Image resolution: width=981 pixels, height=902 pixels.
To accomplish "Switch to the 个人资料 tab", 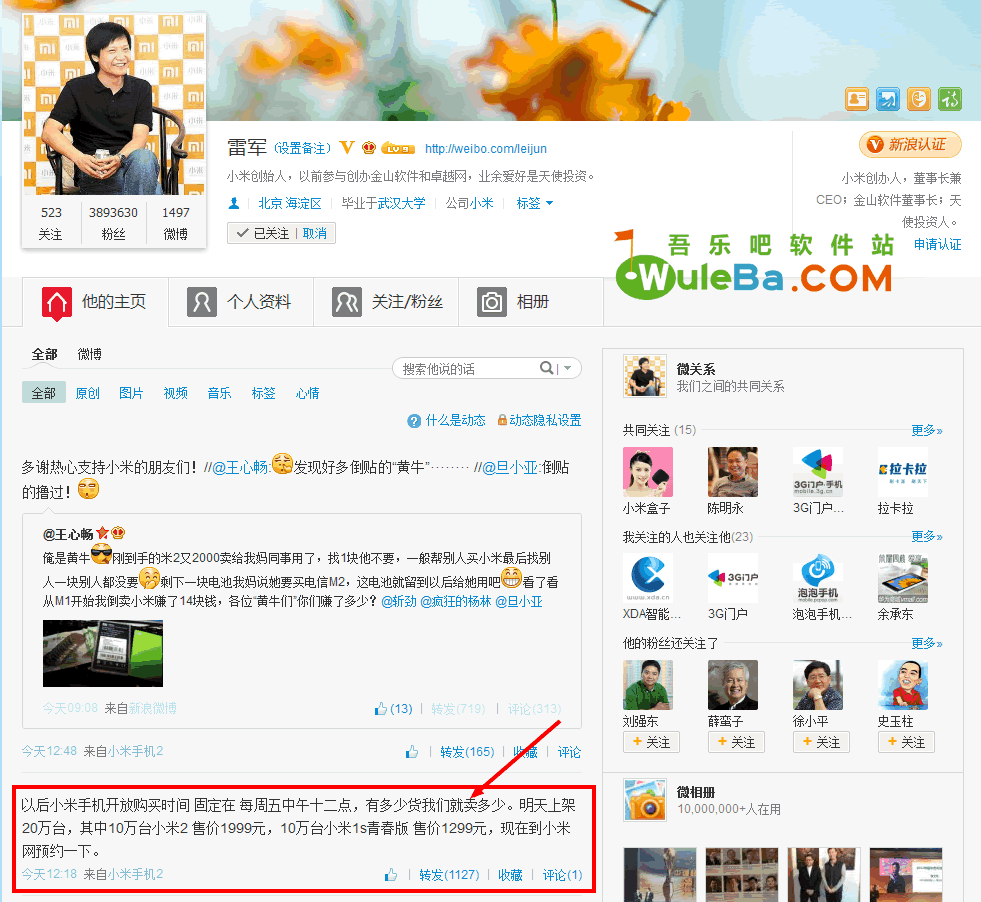I will point(241,302).
